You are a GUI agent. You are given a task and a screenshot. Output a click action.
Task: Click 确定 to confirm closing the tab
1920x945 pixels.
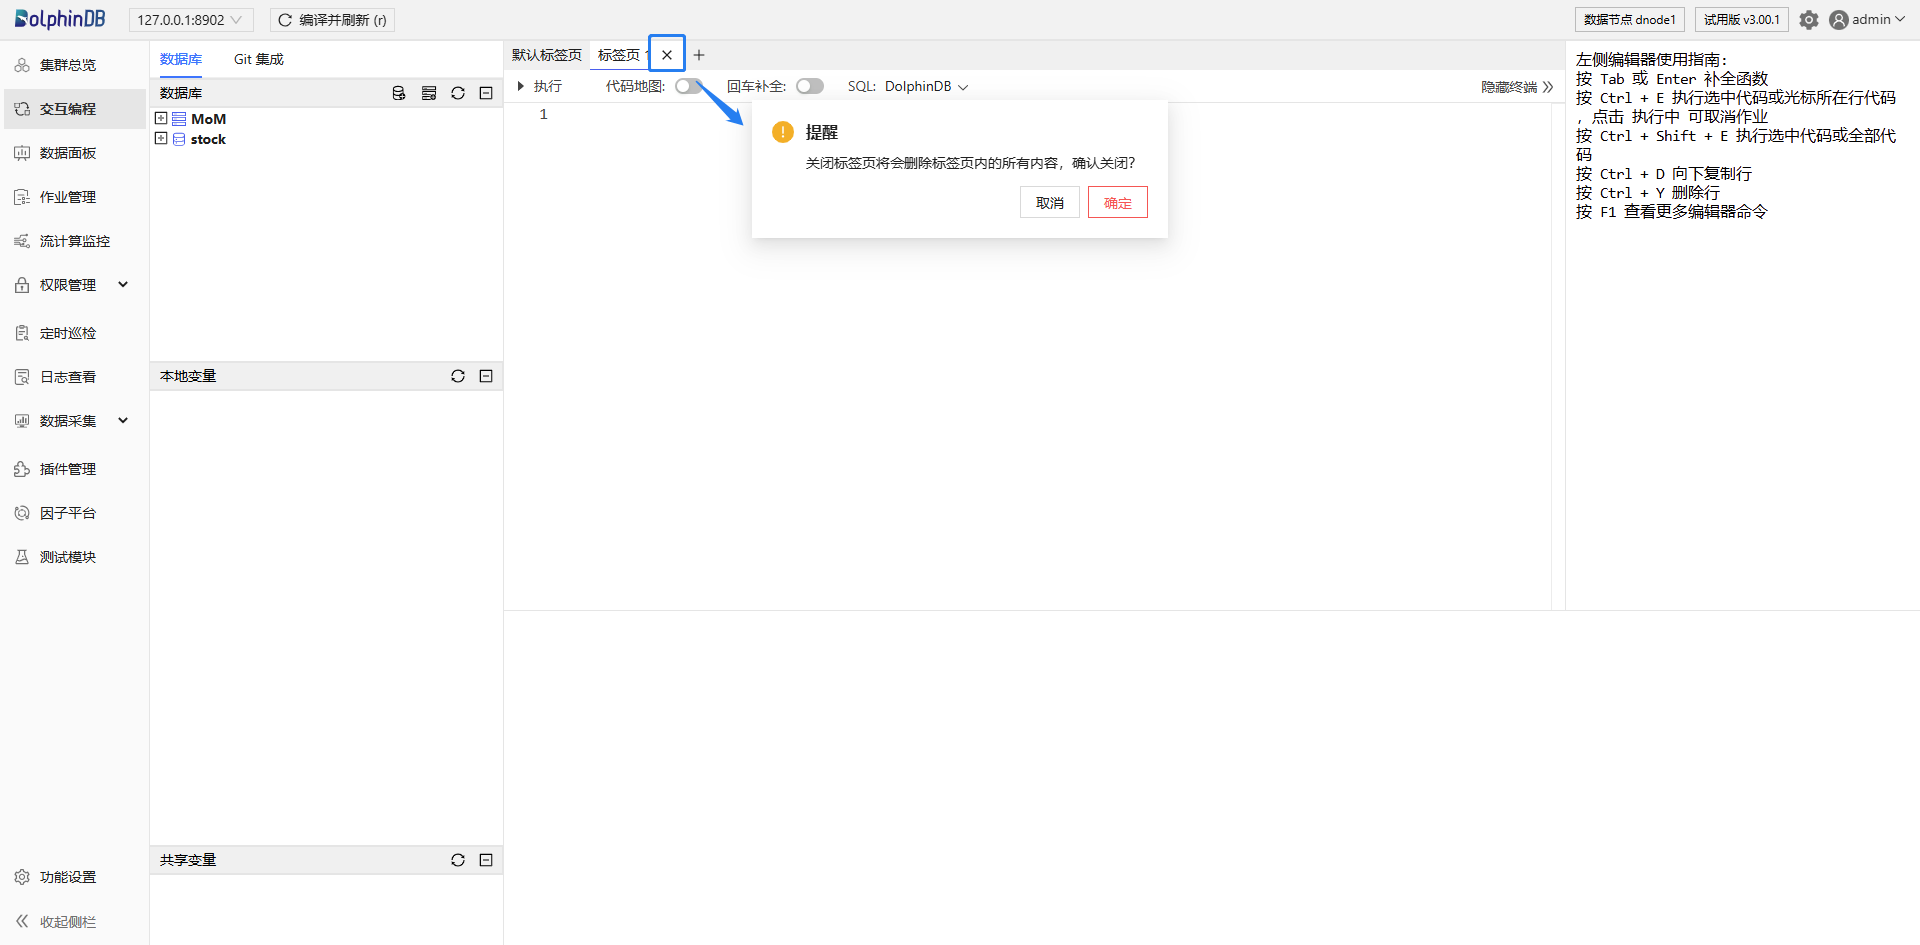pos(1117,203)
